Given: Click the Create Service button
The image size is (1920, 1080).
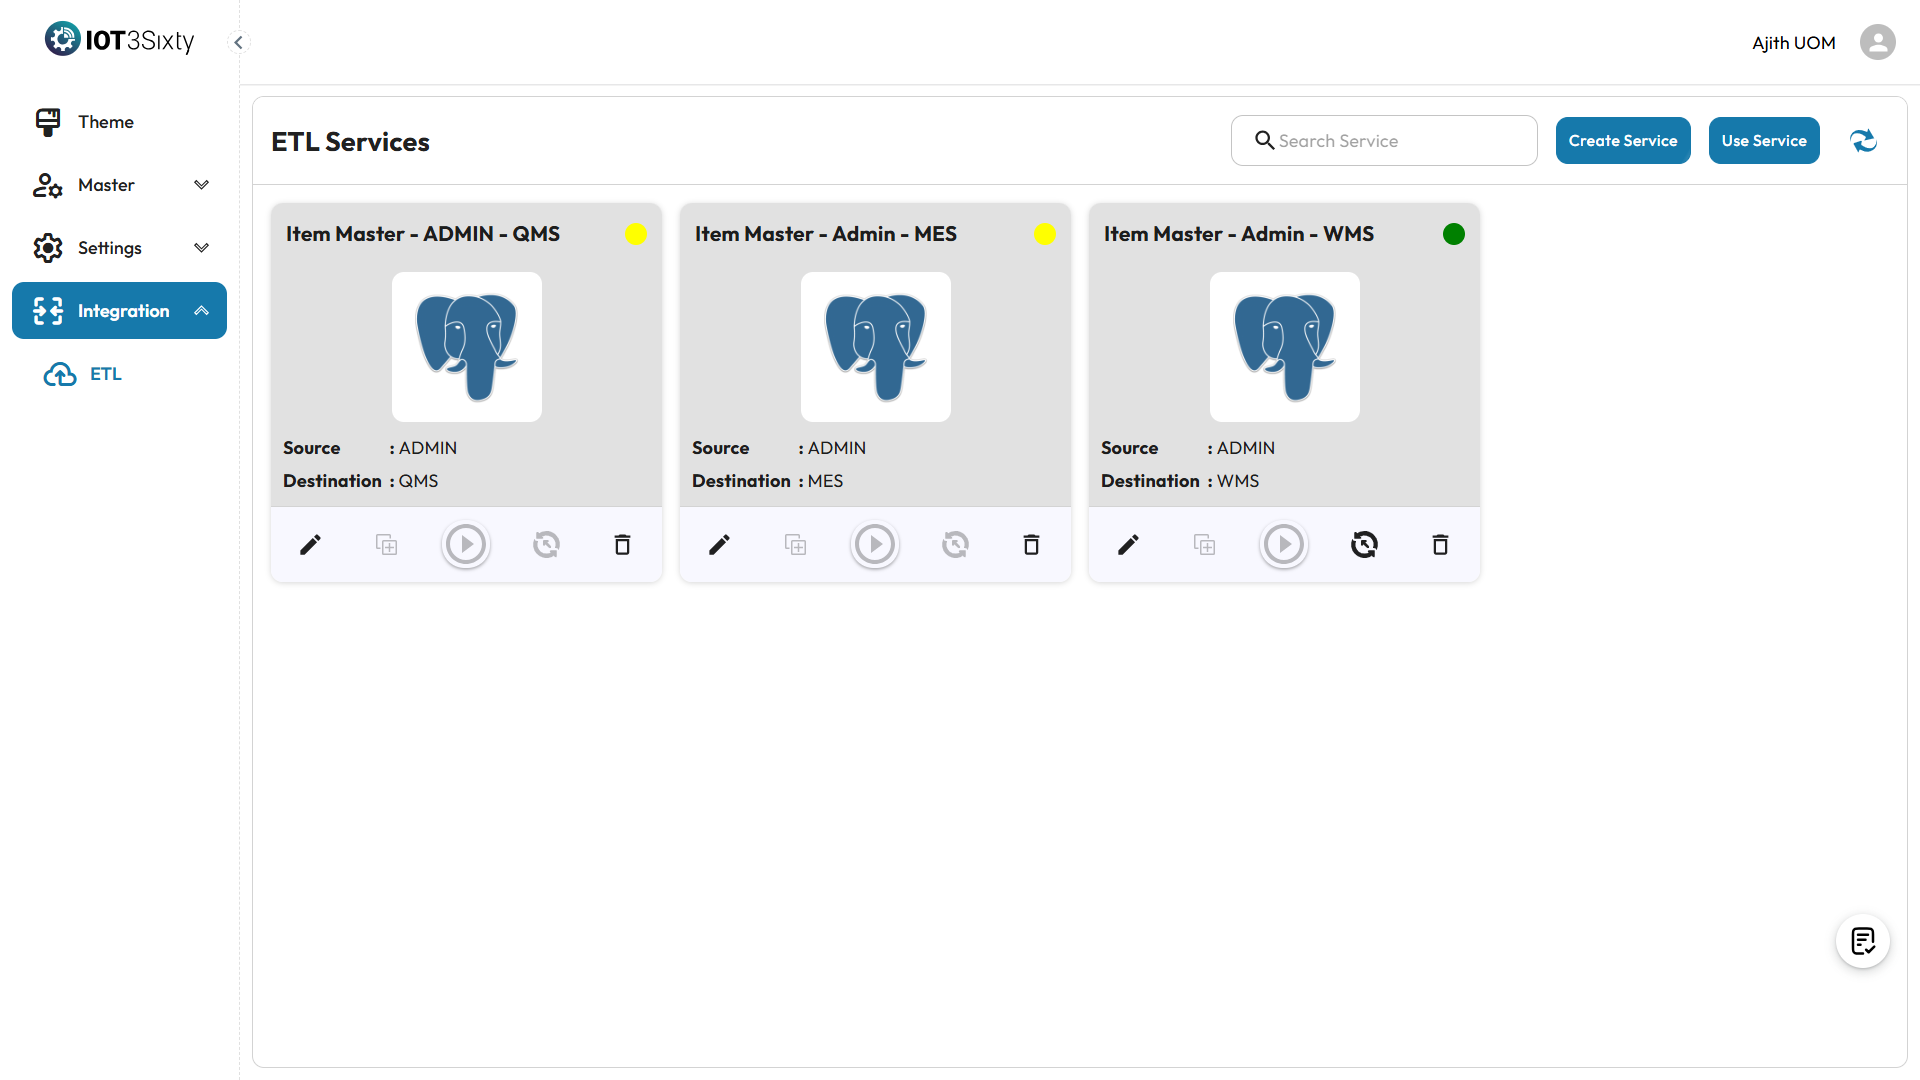Looking at the screenshot, I should [x=1622, y=141].
